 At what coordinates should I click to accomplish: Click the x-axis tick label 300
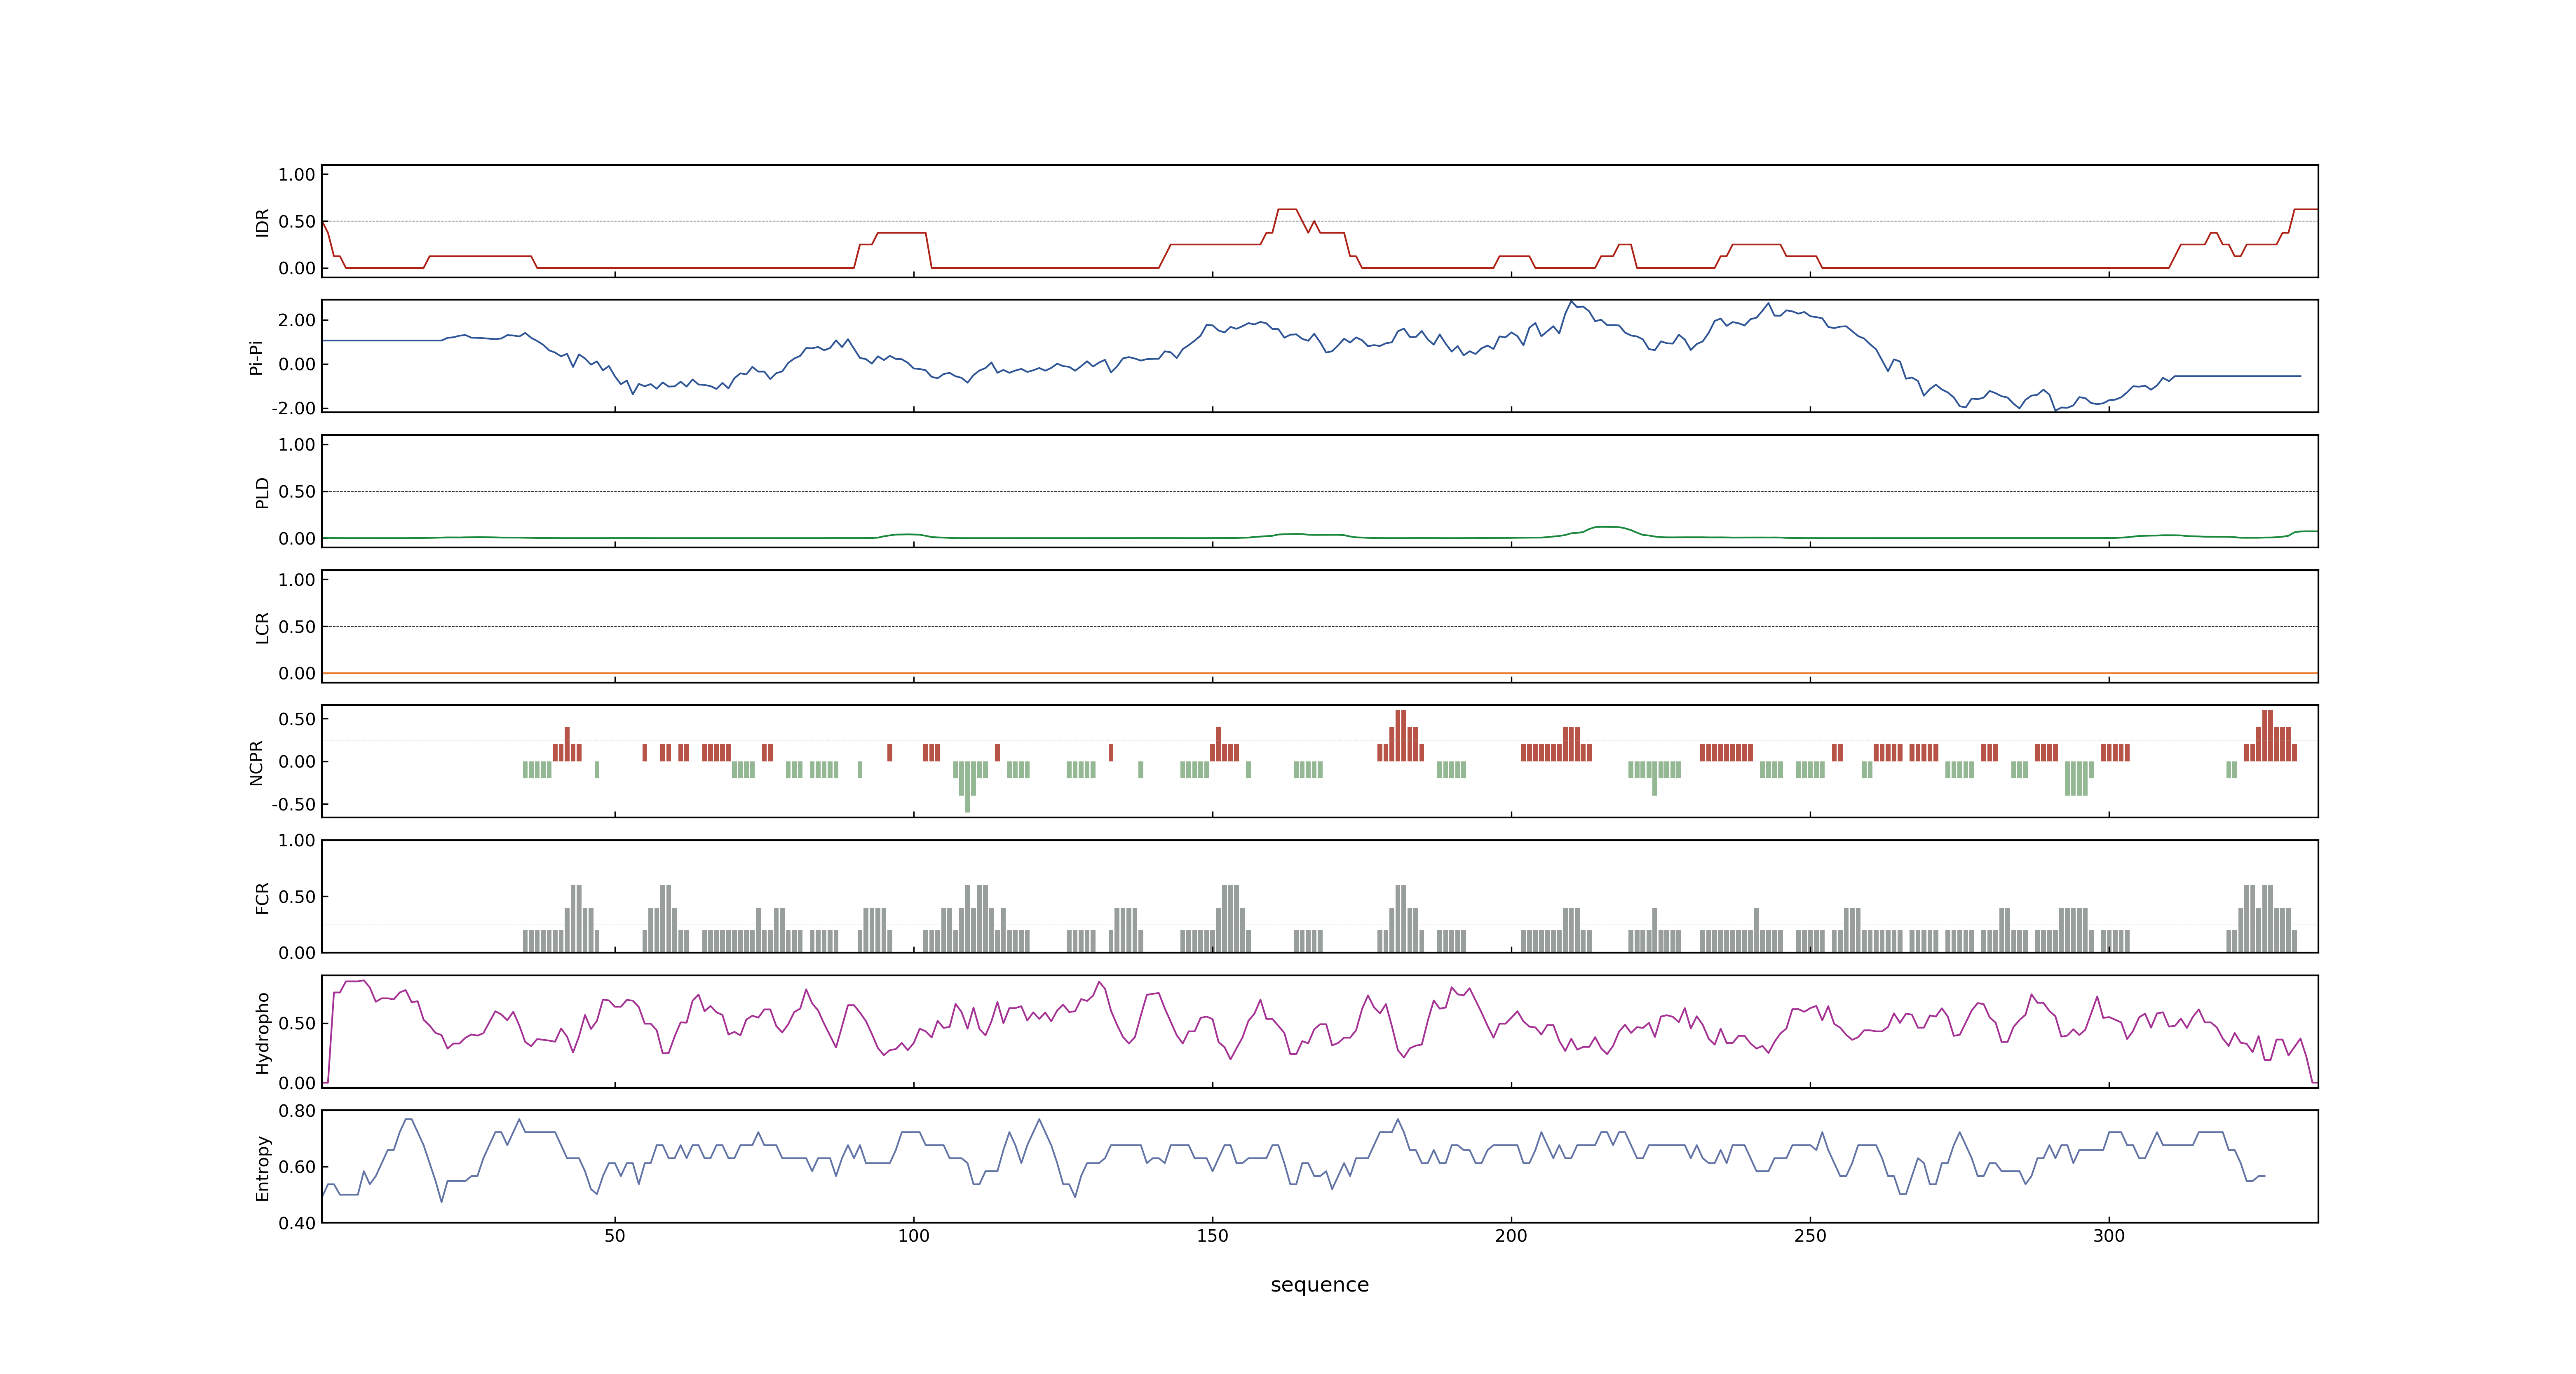[x=2109, y=1236]
